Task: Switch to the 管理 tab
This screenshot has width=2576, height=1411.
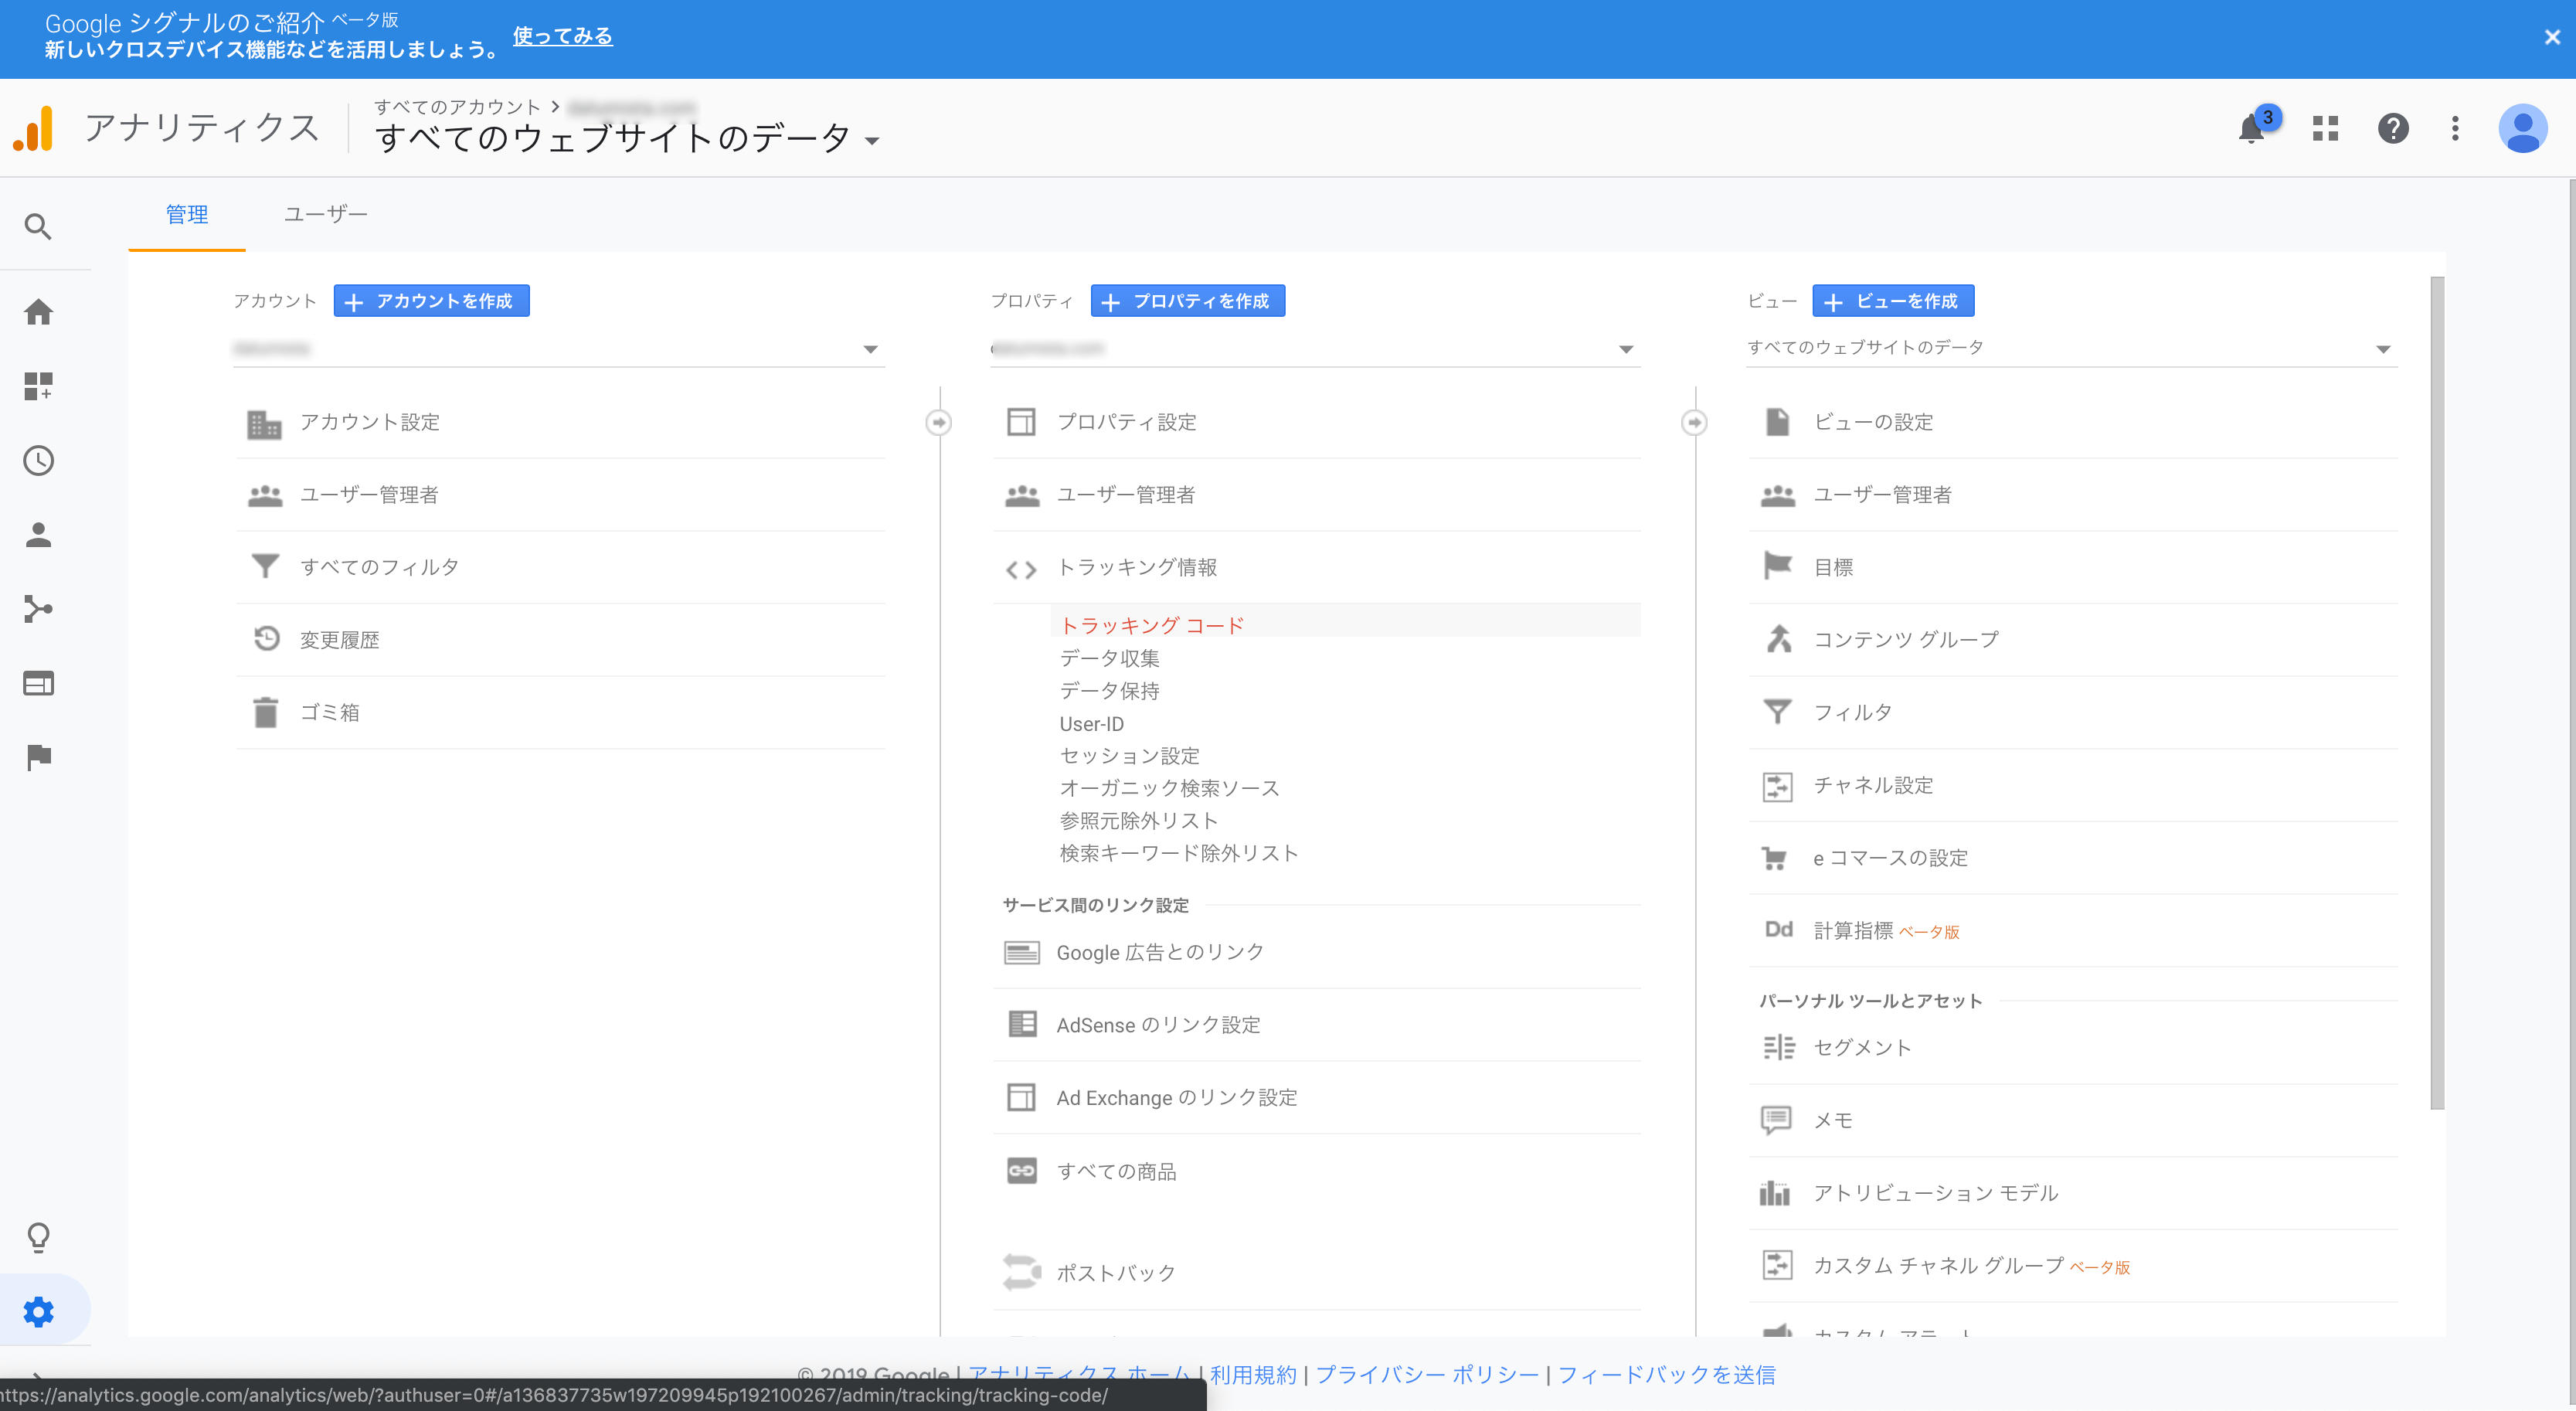Action: coord(187,214)
